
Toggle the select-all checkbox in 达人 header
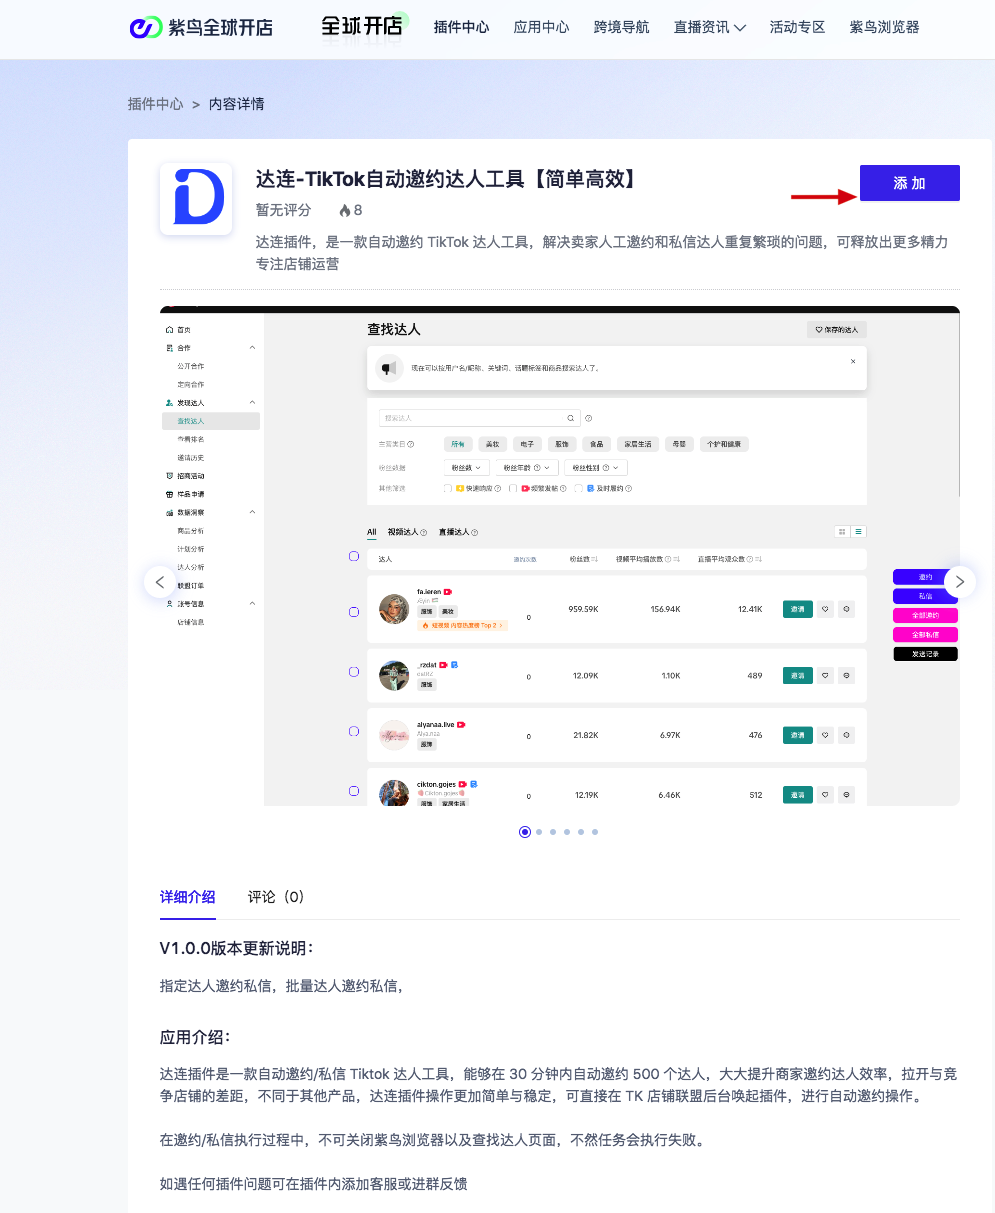click(354, 556)
